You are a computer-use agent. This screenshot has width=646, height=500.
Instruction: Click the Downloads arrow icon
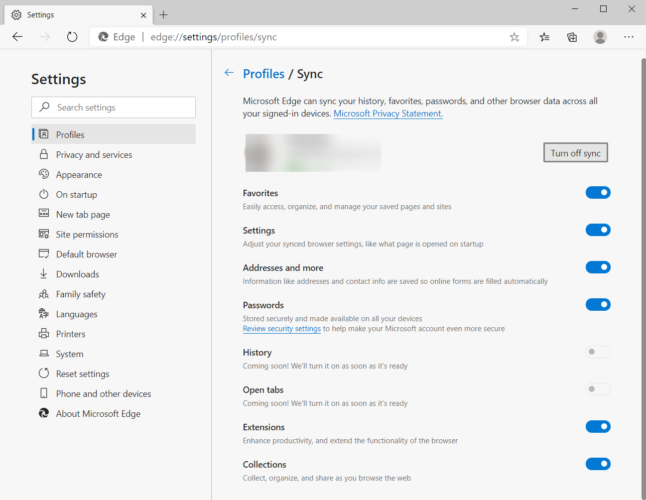click(44, 273)
